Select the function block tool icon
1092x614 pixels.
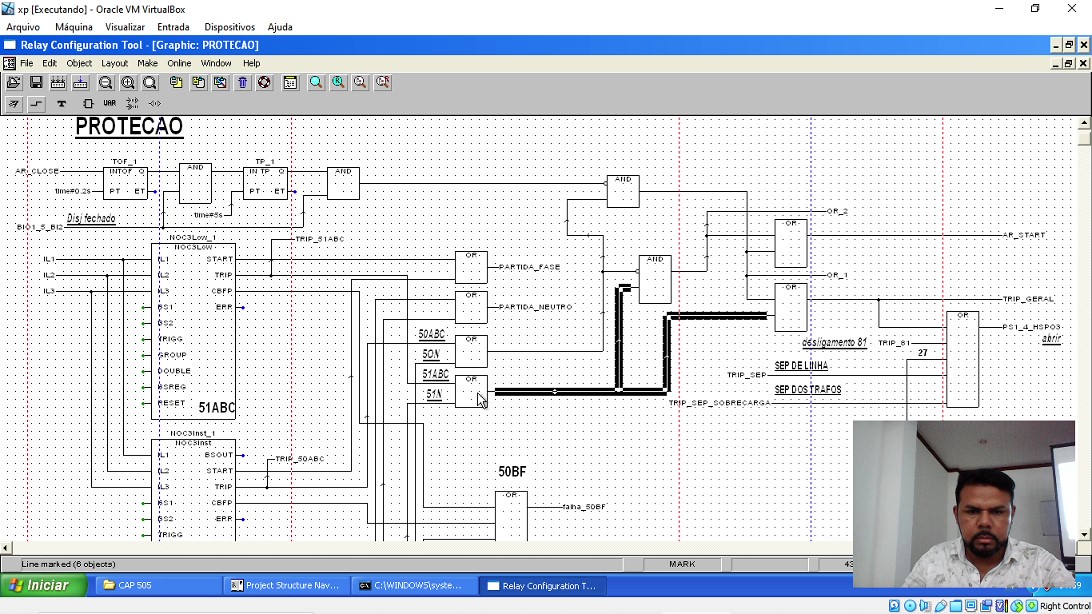point(87,104)
